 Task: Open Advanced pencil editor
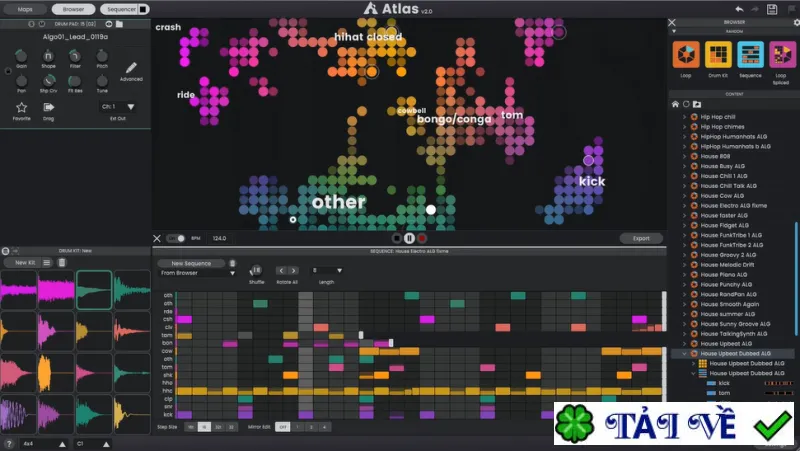(131, 68)
